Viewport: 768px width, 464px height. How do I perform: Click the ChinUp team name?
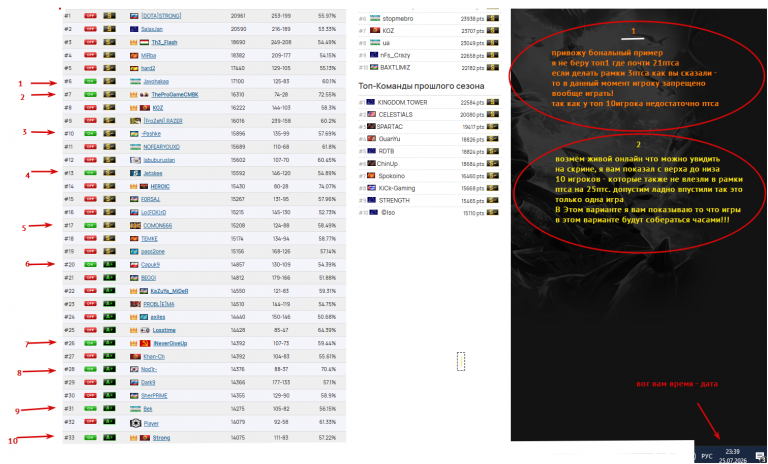387,164
